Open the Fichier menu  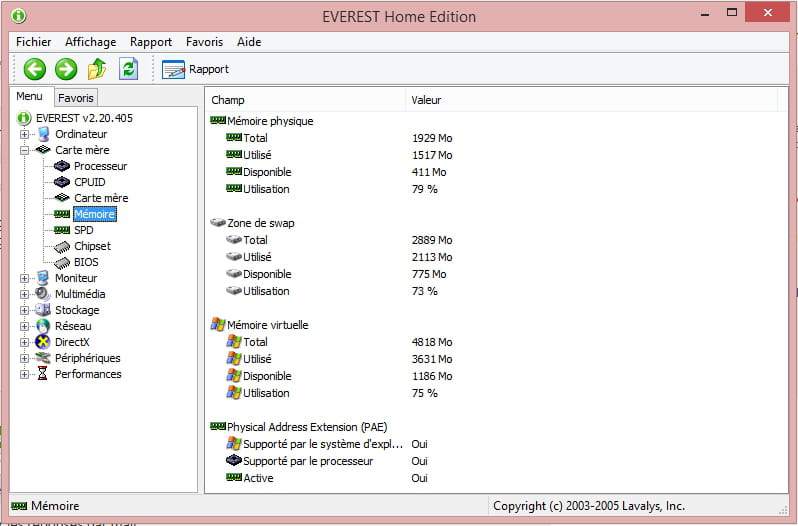click(34, 42)
